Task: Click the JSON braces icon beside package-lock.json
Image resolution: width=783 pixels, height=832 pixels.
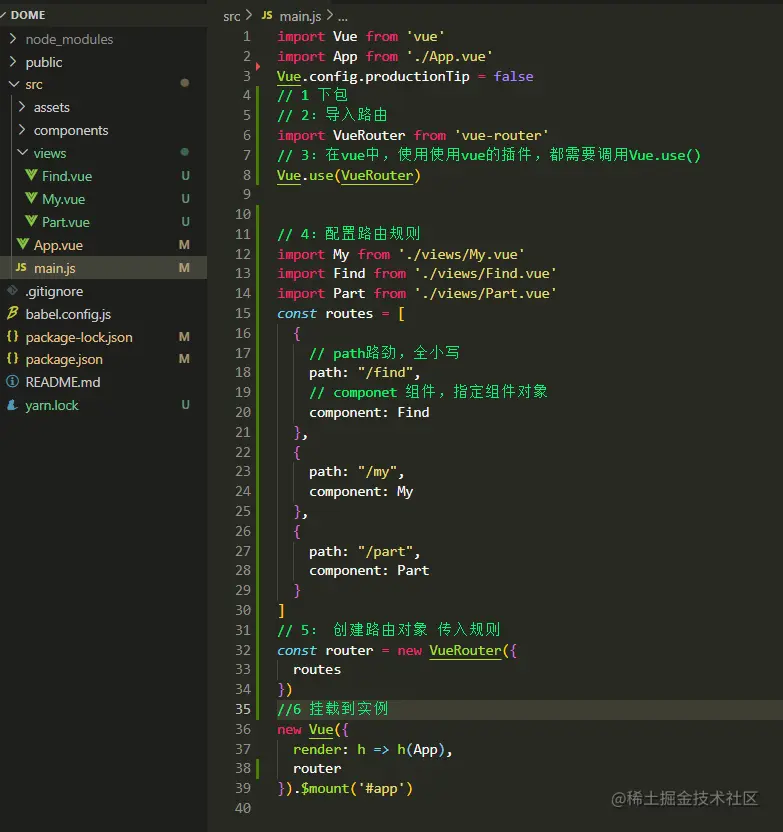Action: coord(12,336)
